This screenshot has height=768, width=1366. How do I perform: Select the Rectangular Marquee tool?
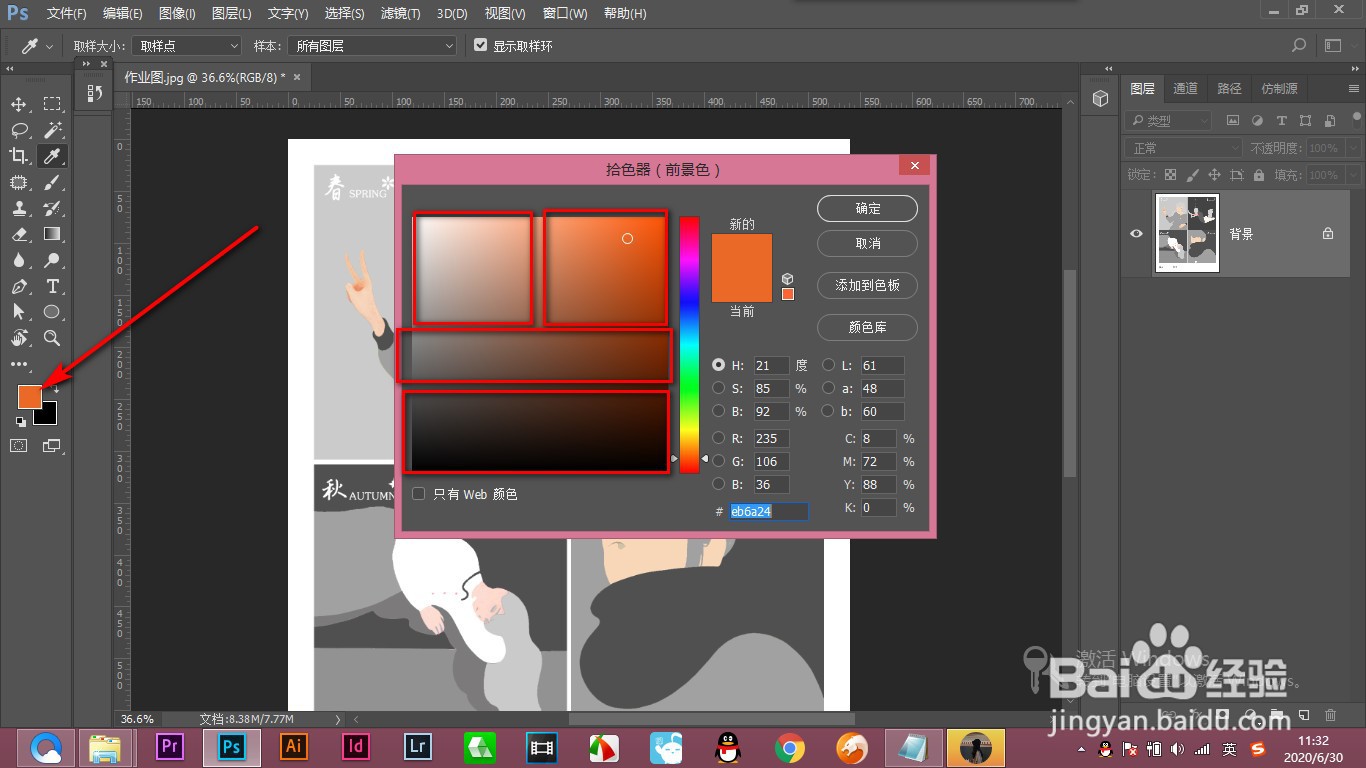[52, 104]
